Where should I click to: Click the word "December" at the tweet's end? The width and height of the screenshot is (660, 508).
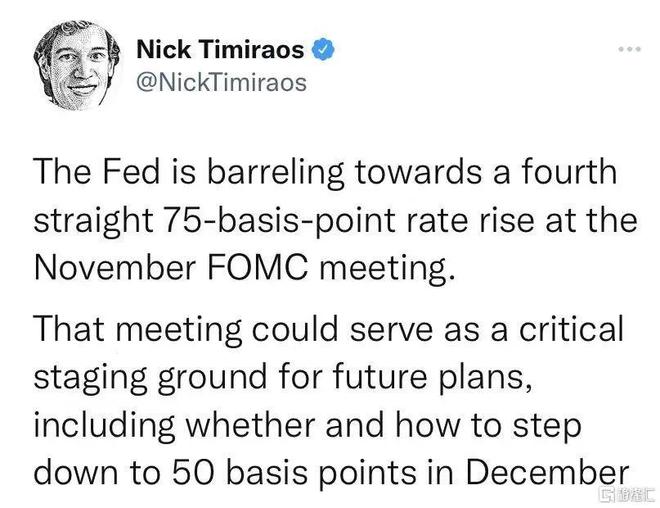(x=547, y=472)
